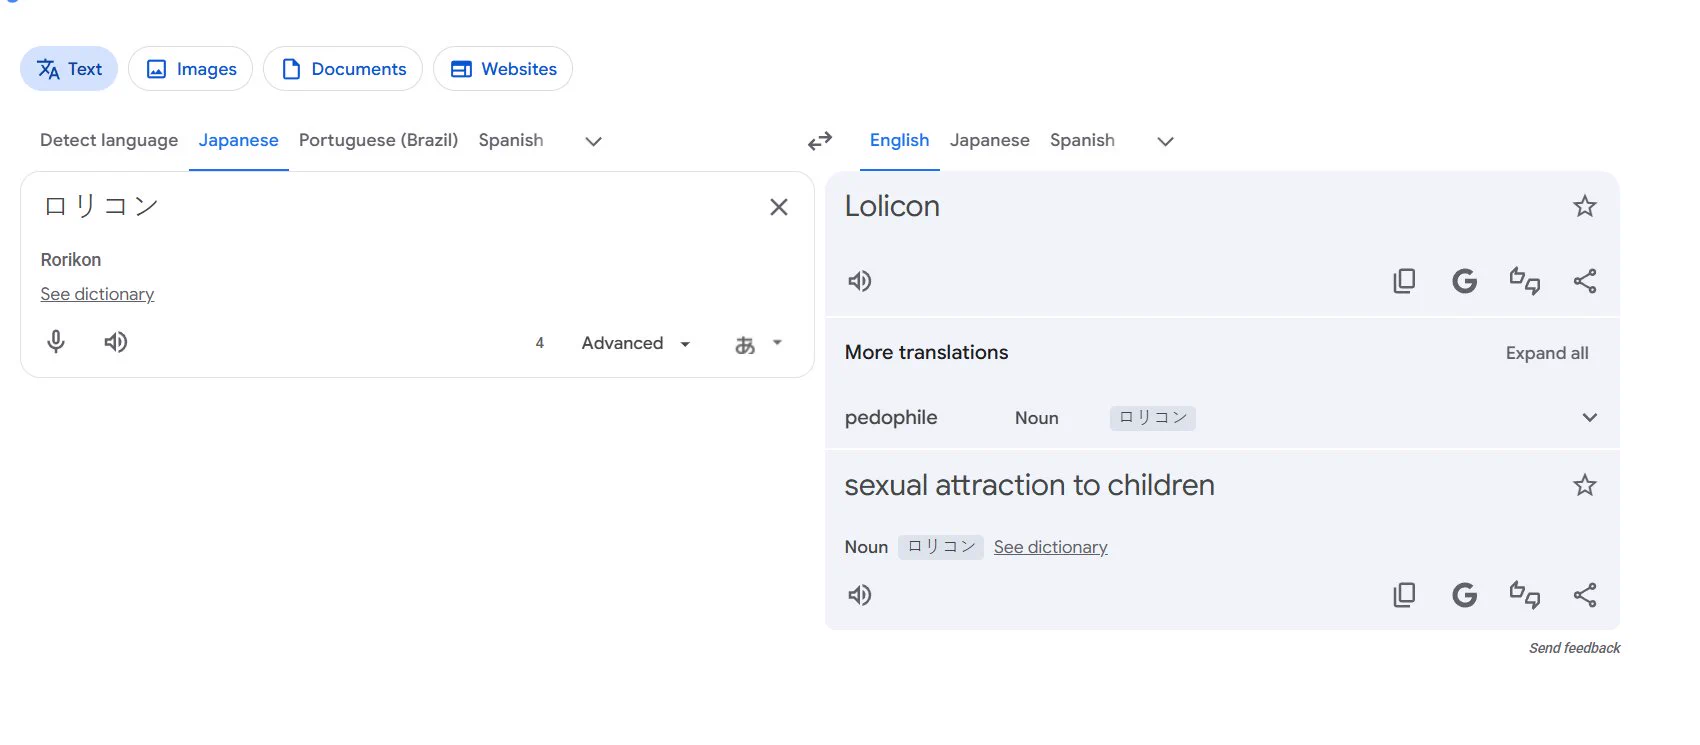Image resolution: width=1700 pixels, height=745 pixels.
Task: Select Spanish as the source language
Action: (x=511, y=140)
